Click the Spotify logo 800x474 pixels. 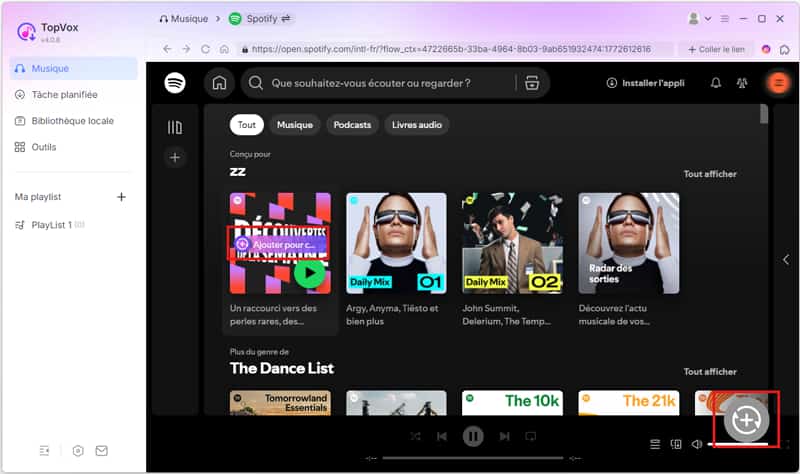click(175, 83)
